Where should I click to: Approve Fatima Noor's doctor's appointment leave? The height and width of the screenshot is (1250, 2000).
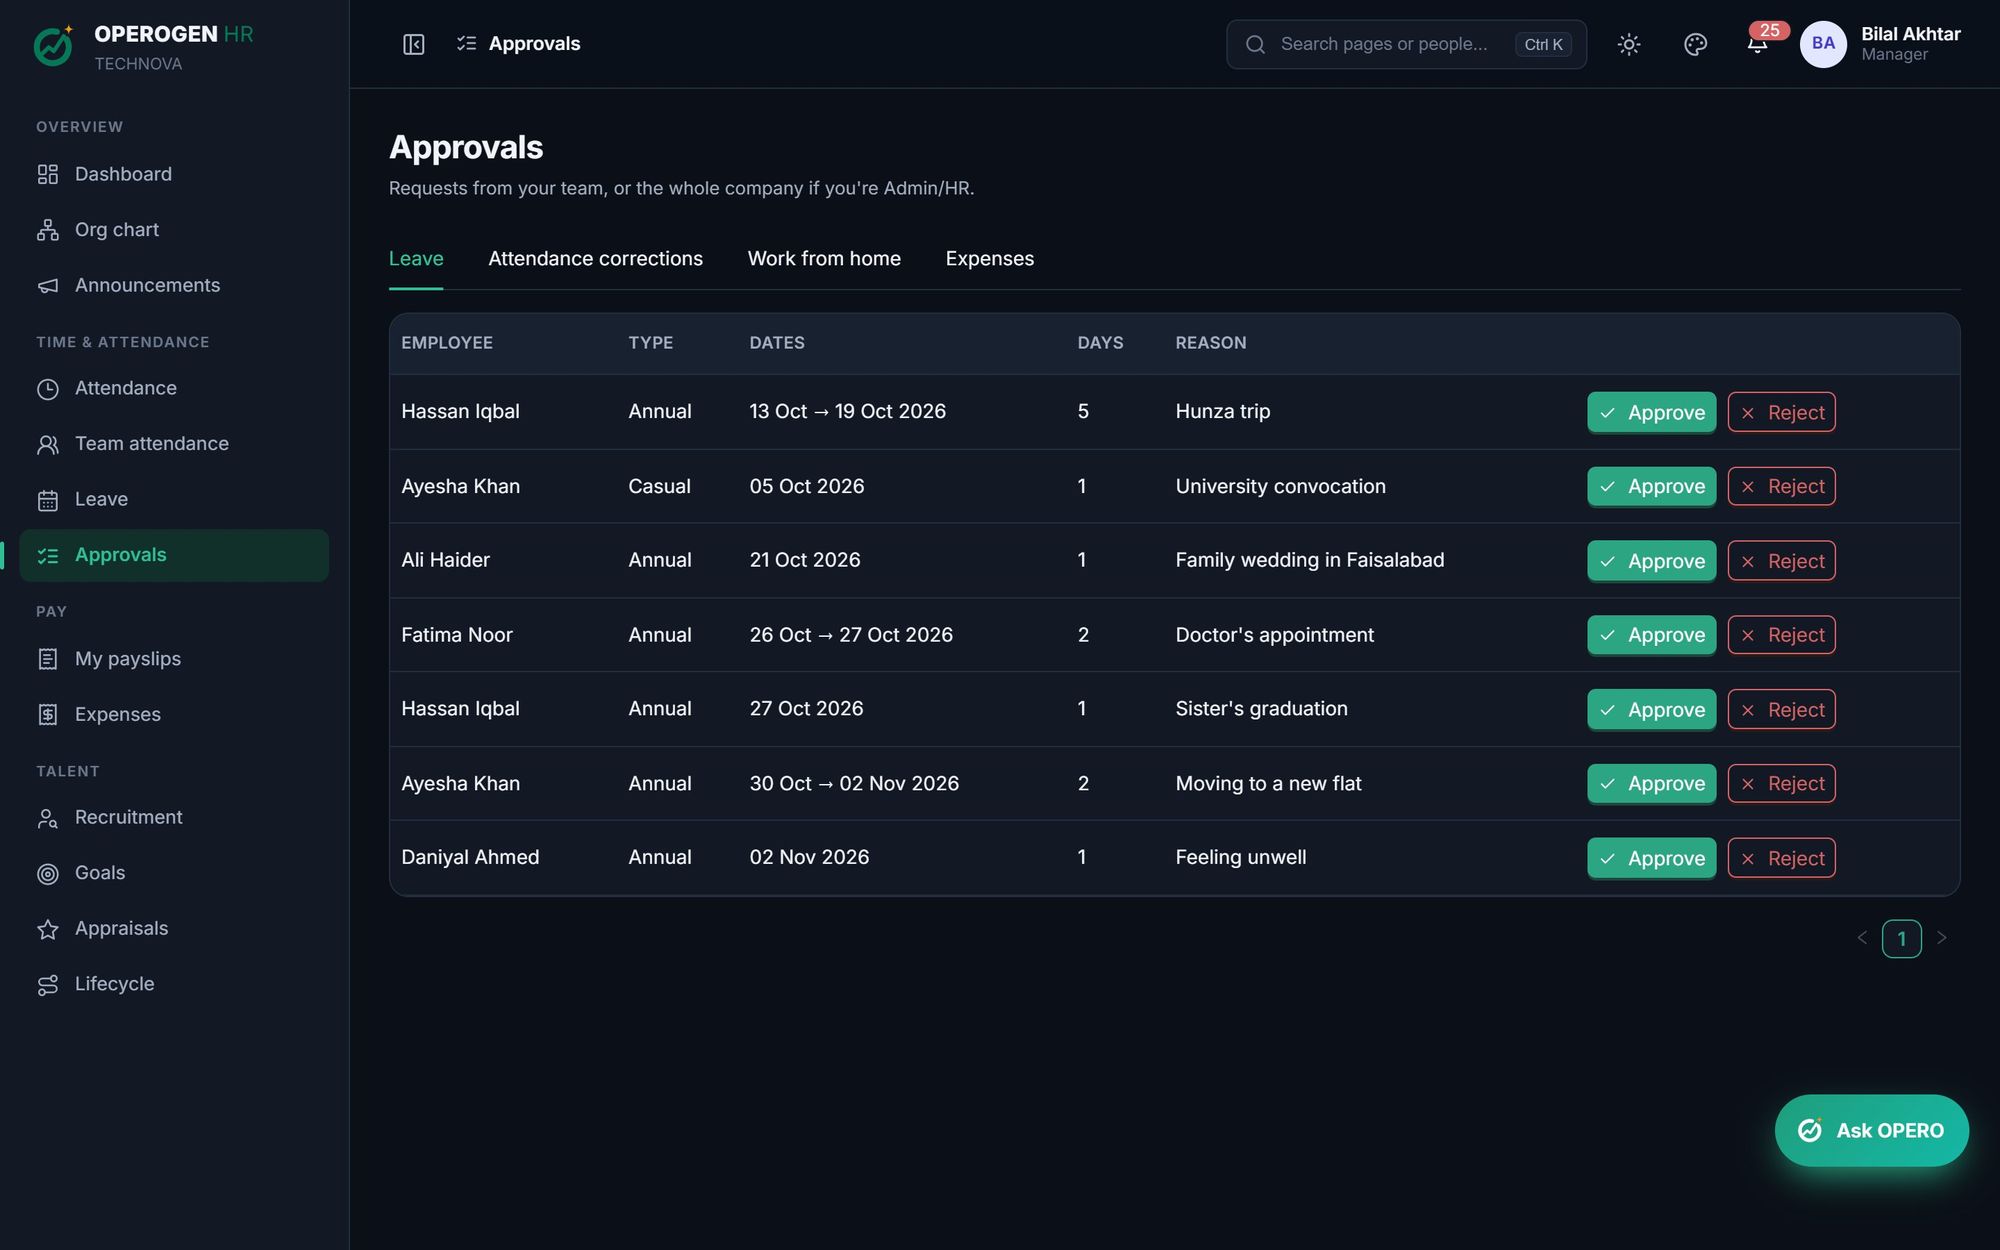tap(1651, 635)
